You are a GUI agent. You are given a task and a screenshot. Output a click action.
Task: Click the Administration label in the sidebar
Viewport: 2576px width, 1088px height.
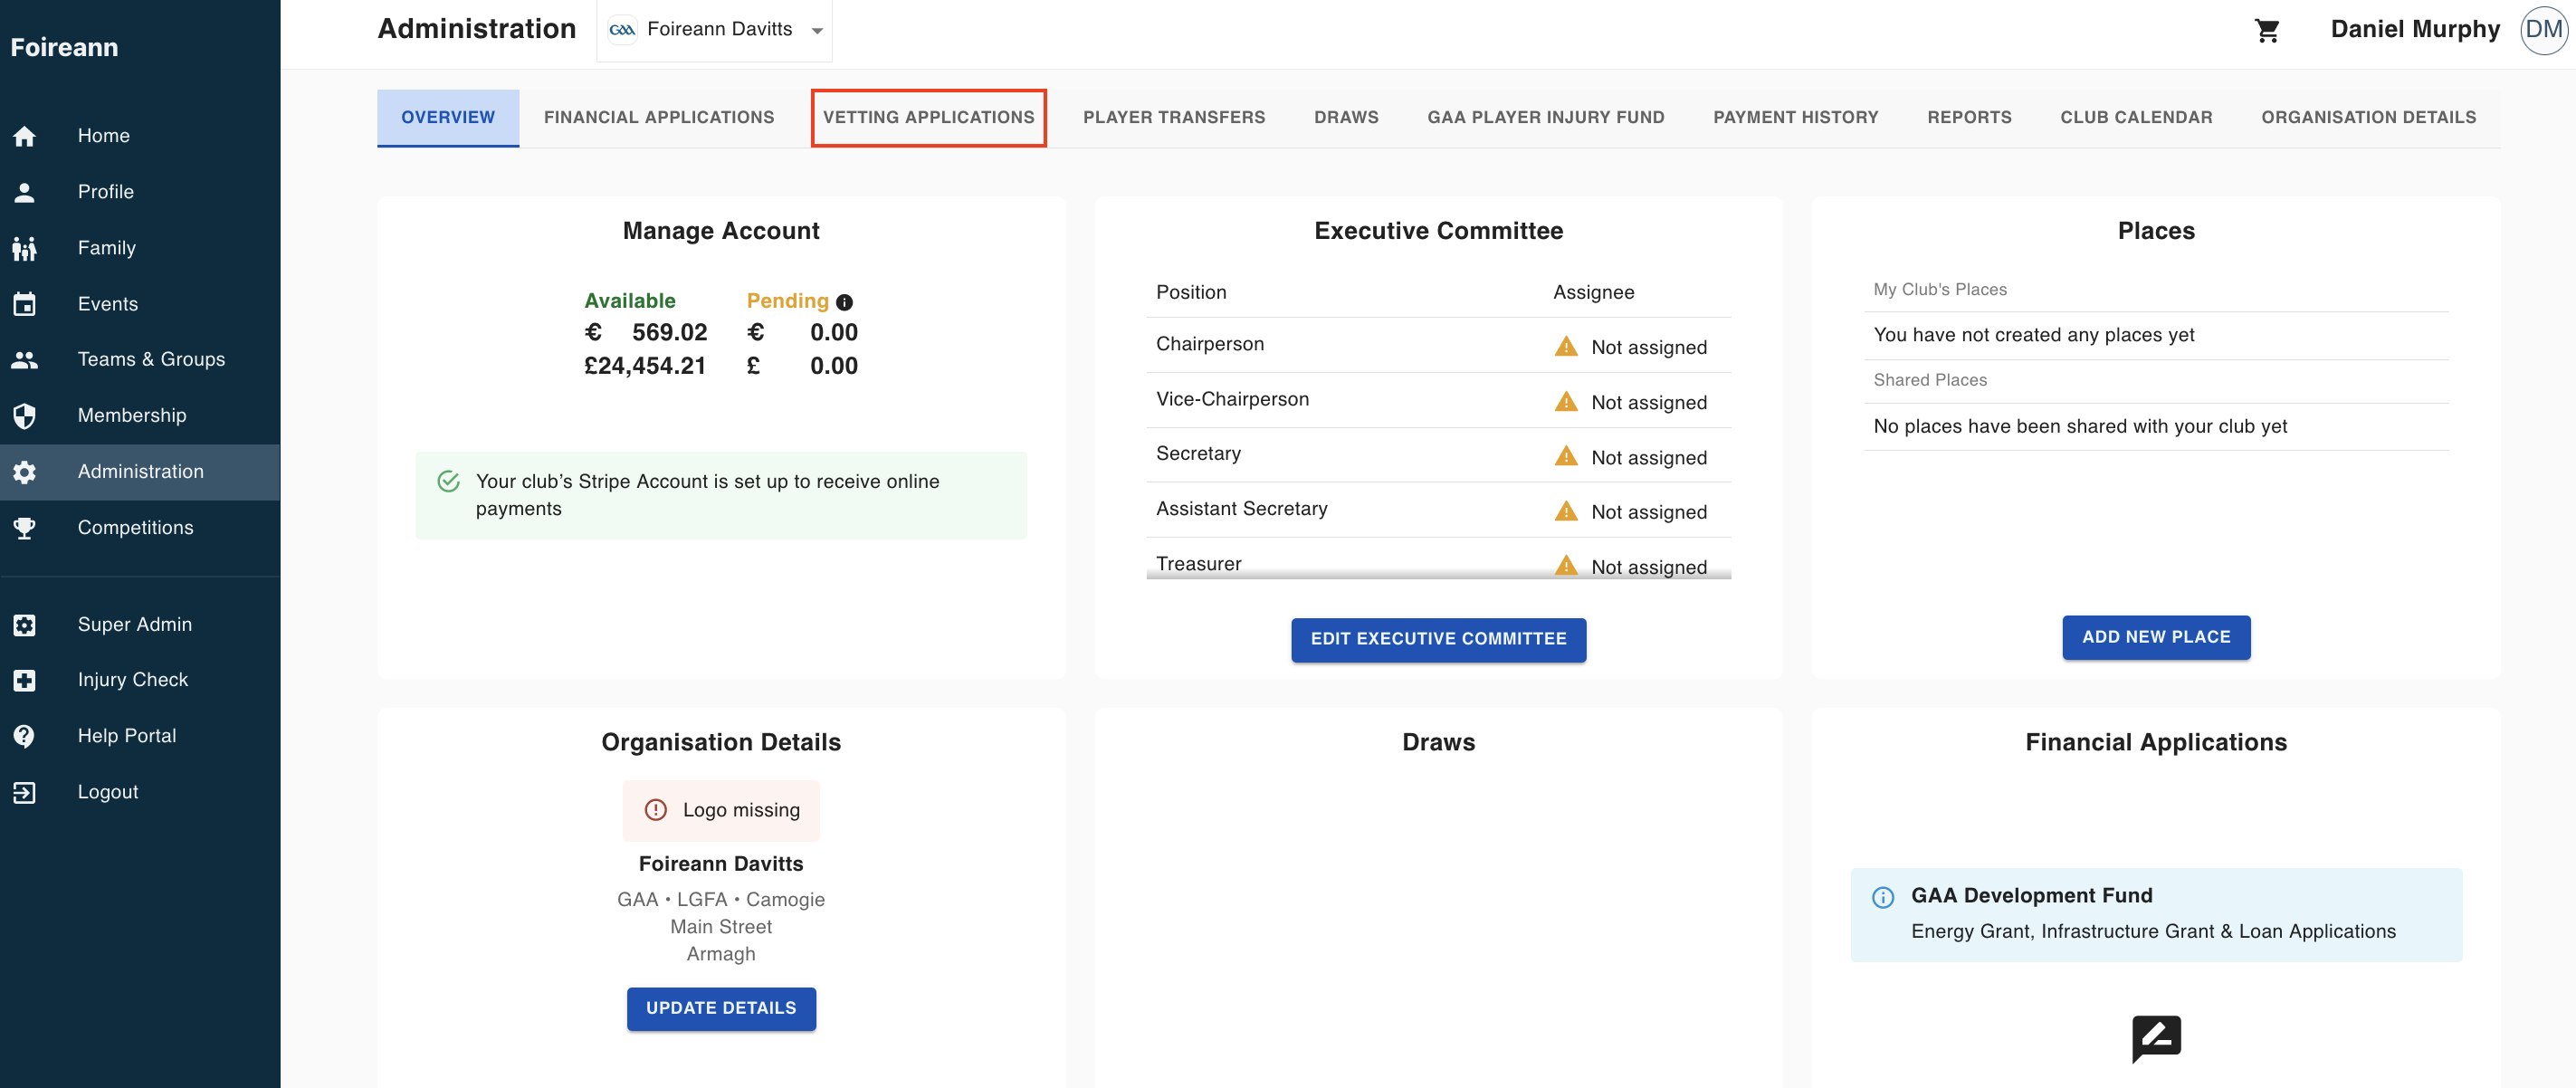pos(141,472)
